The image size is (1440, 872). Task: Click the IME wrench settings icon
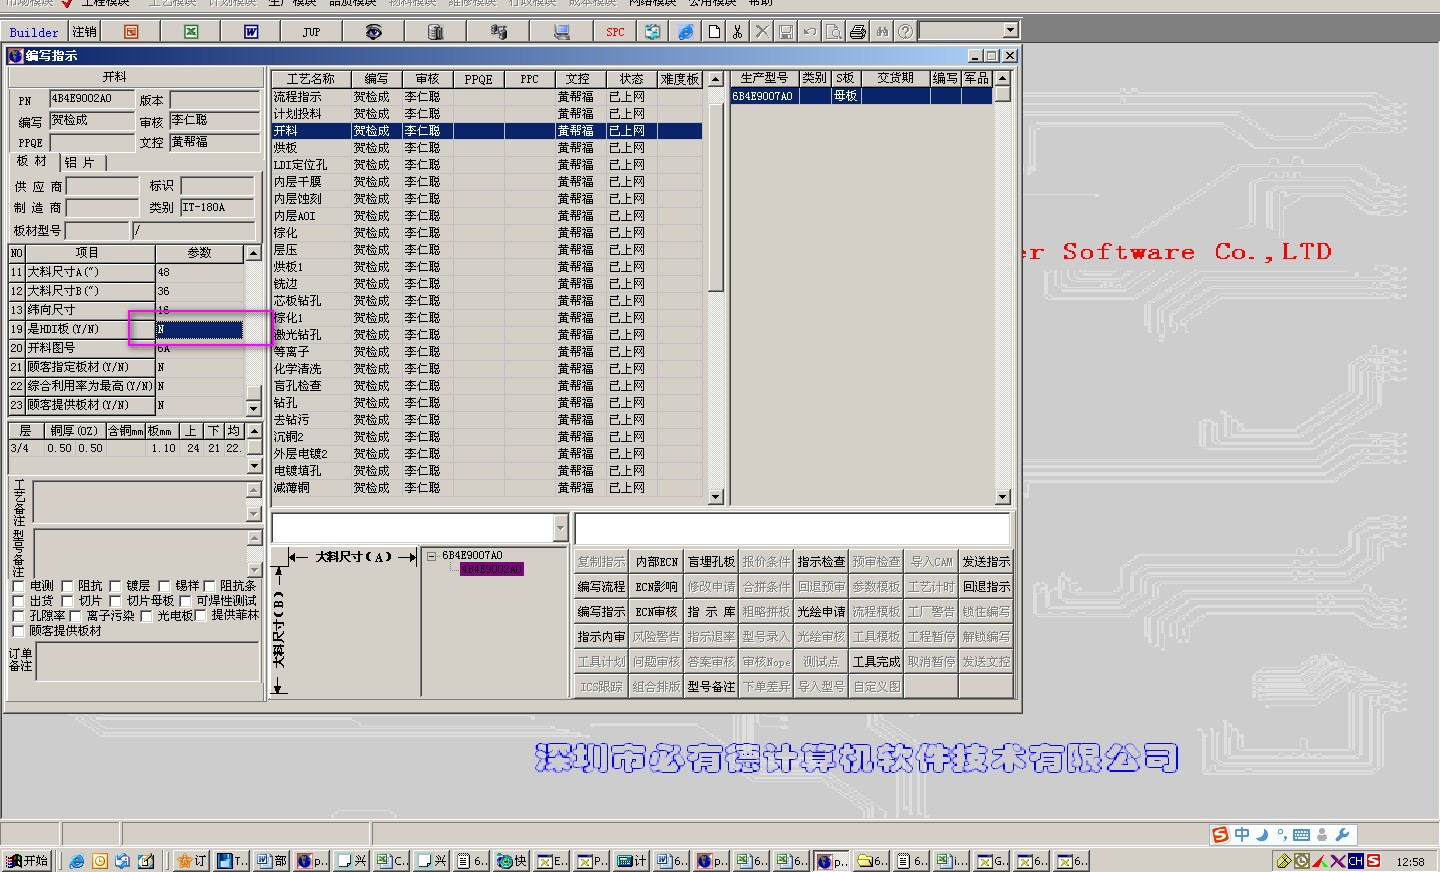coord(1343,834)
